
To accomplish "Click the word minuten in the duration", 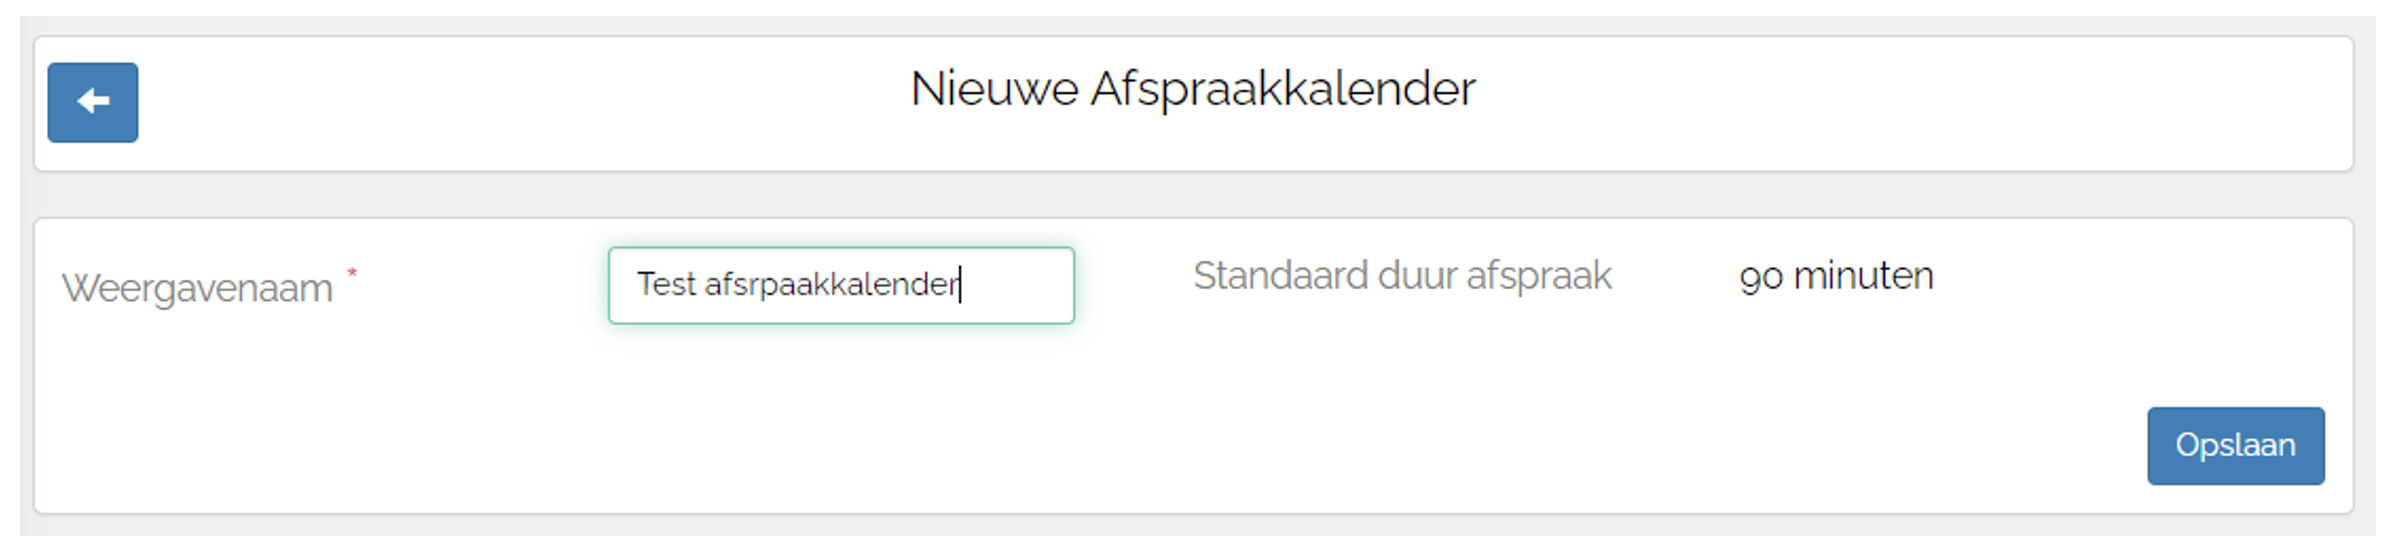I will (1863, 276).
